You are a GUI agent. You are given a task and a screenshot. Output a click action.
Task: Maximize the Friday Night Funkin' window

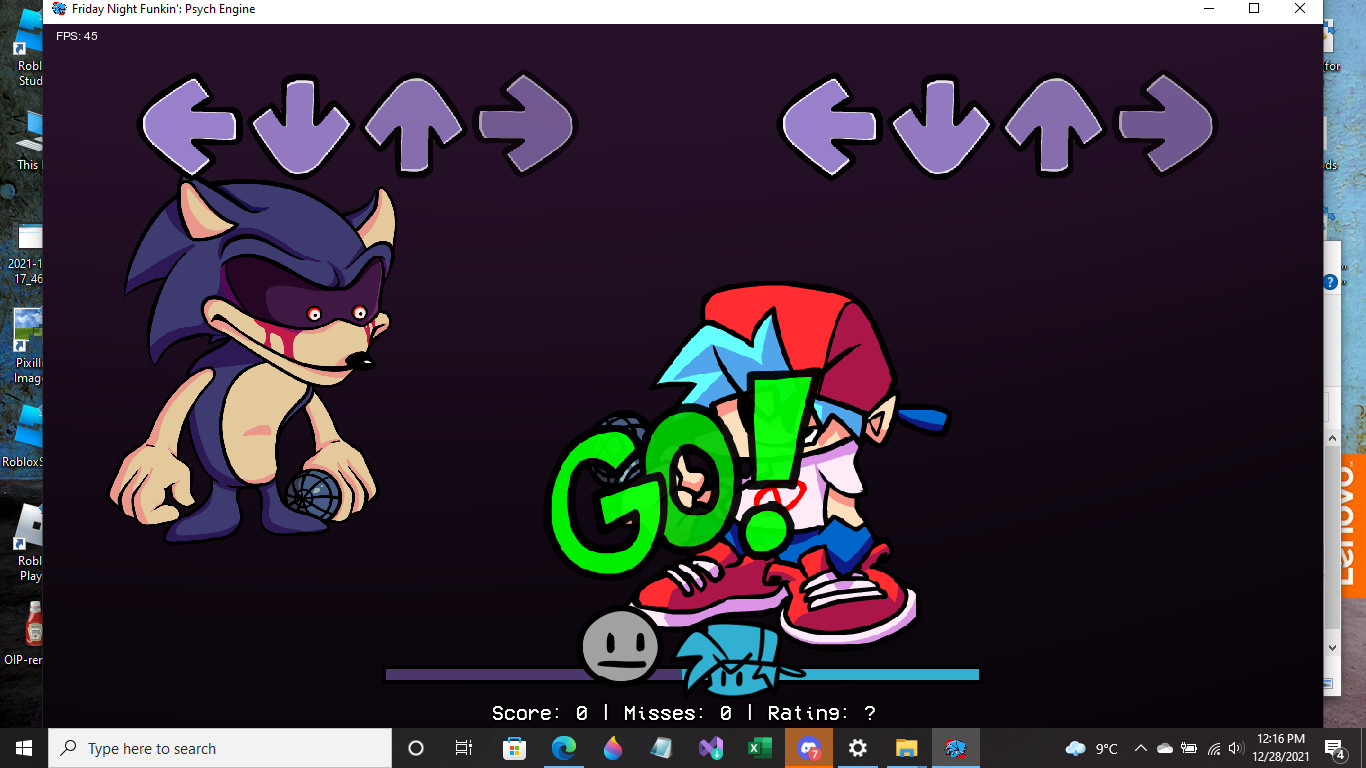pyautogui.click(x=1254, y=9)
